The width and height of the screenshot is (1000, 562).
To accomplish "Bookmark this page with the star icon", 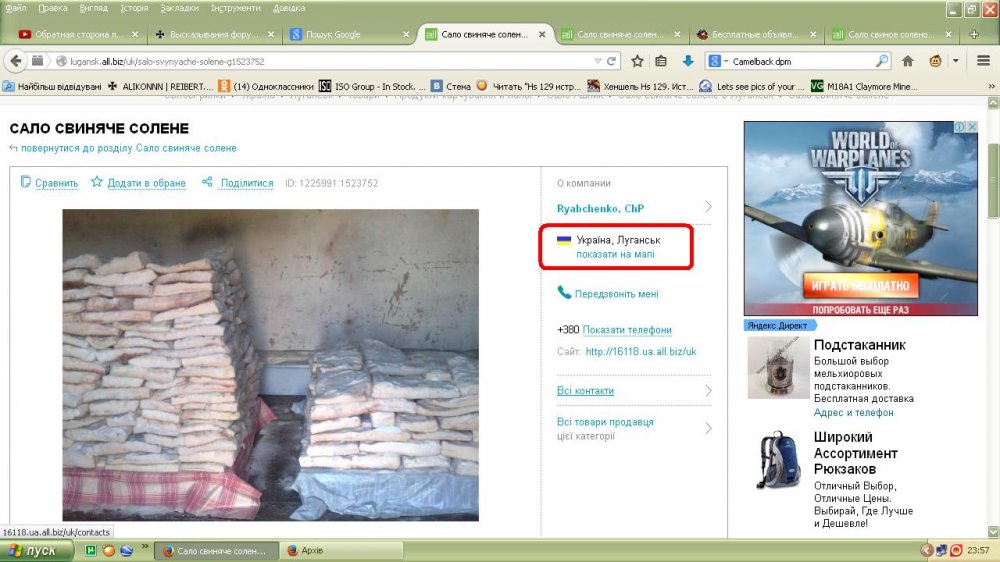I will 637,61.
